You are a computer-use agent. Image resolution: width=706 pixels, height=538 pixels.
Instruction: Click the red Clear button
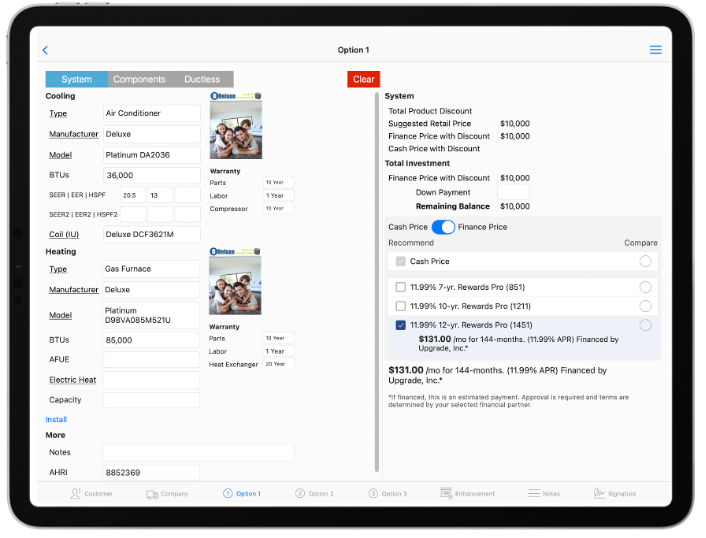point(363,79)
